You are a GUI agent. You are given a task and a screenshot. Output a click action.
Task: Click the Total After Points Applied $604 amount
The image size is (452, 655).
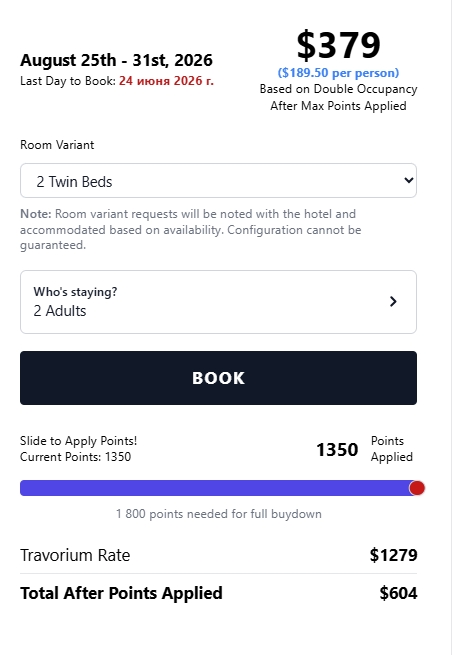pos(398,593)
